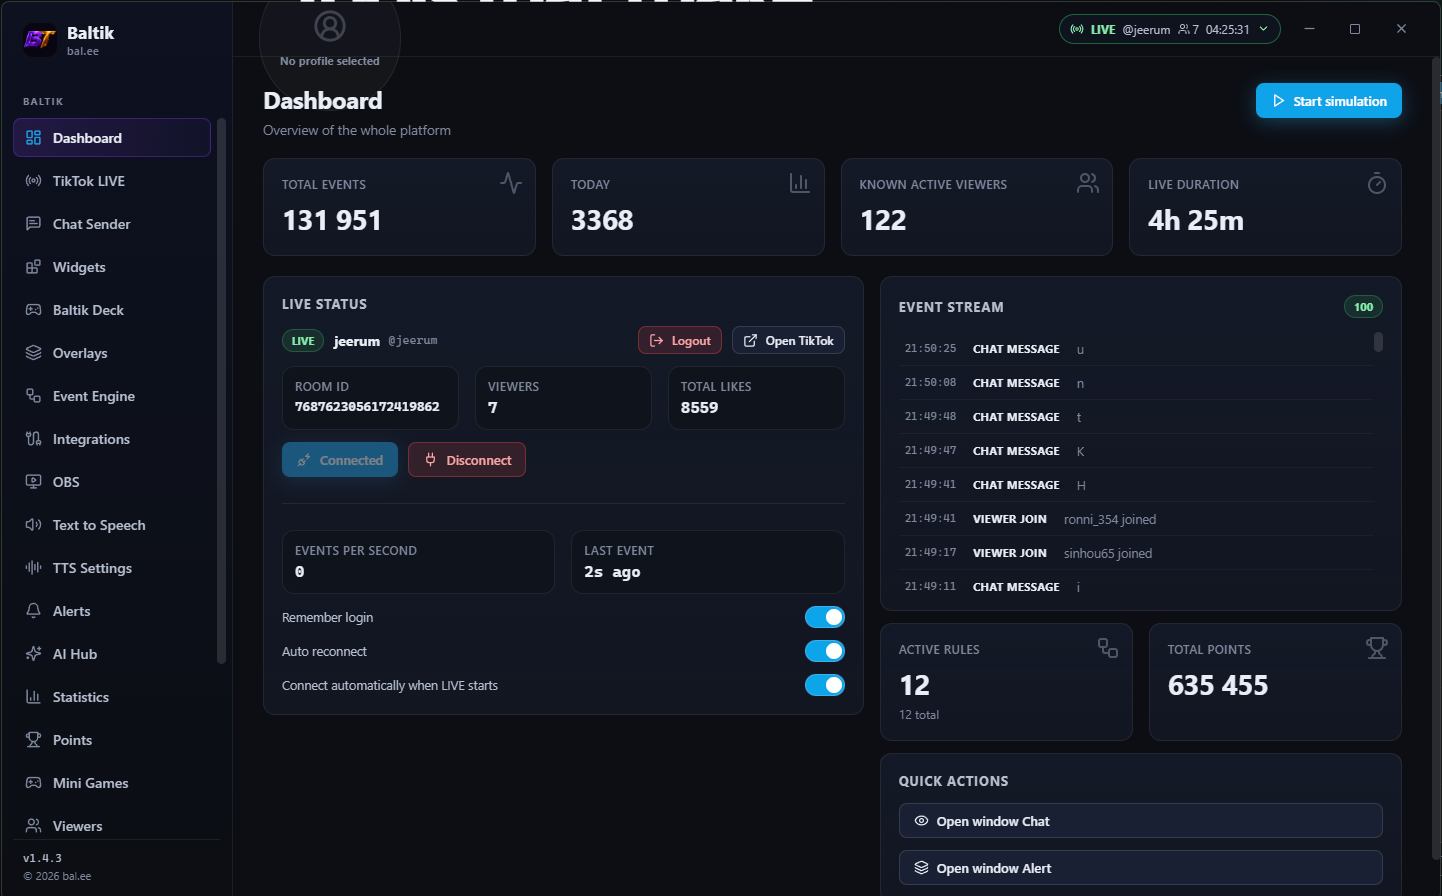Image resolution: width=1442 pixels, height=896 pixels.
Task: Click the Logout button
Action: [x=680, y=340]
